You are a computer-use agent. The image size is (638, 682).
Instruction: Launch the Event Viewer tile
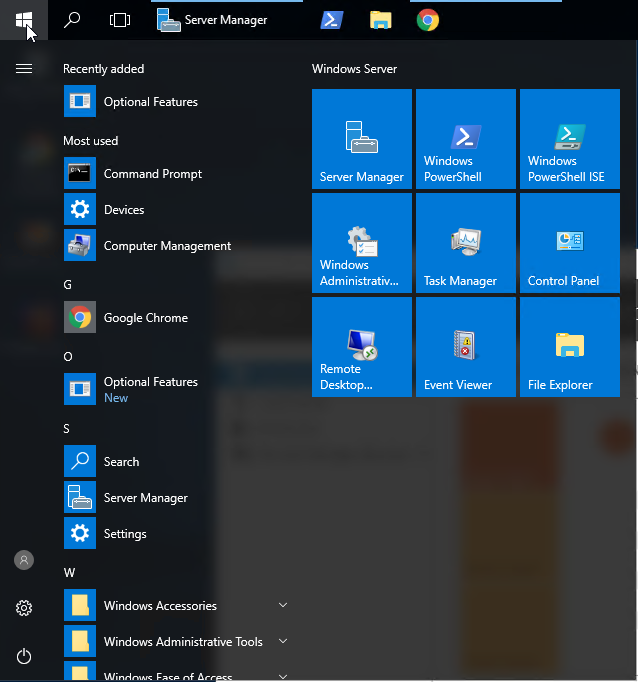coord(465,347)
